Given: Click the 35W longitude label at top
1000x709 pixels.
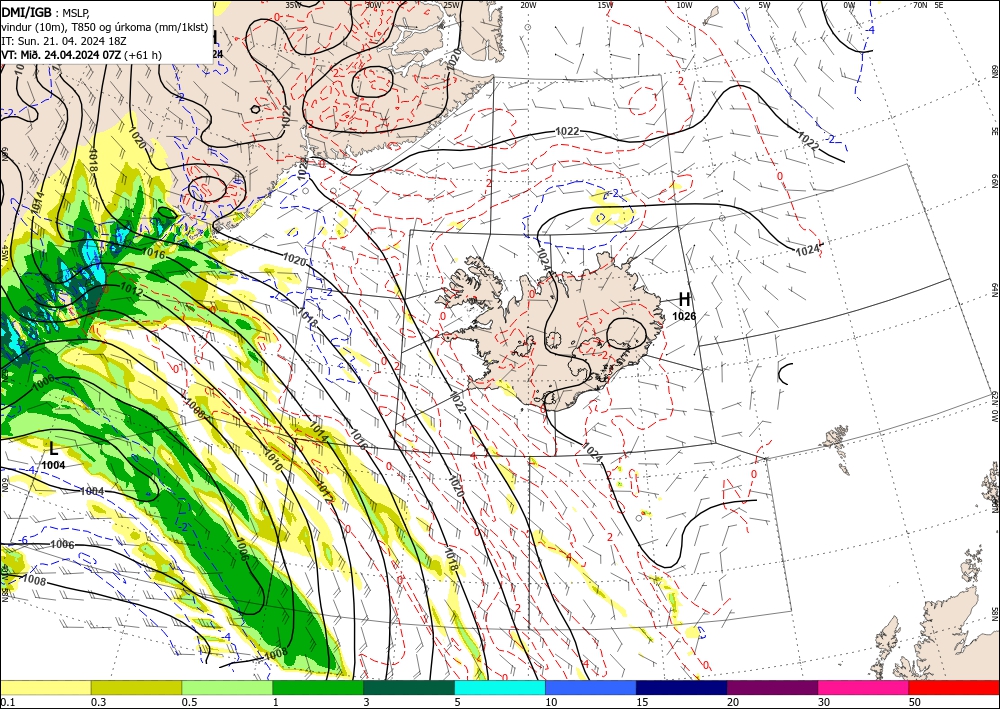Looking at the screenshot, I should click(293, 5).
